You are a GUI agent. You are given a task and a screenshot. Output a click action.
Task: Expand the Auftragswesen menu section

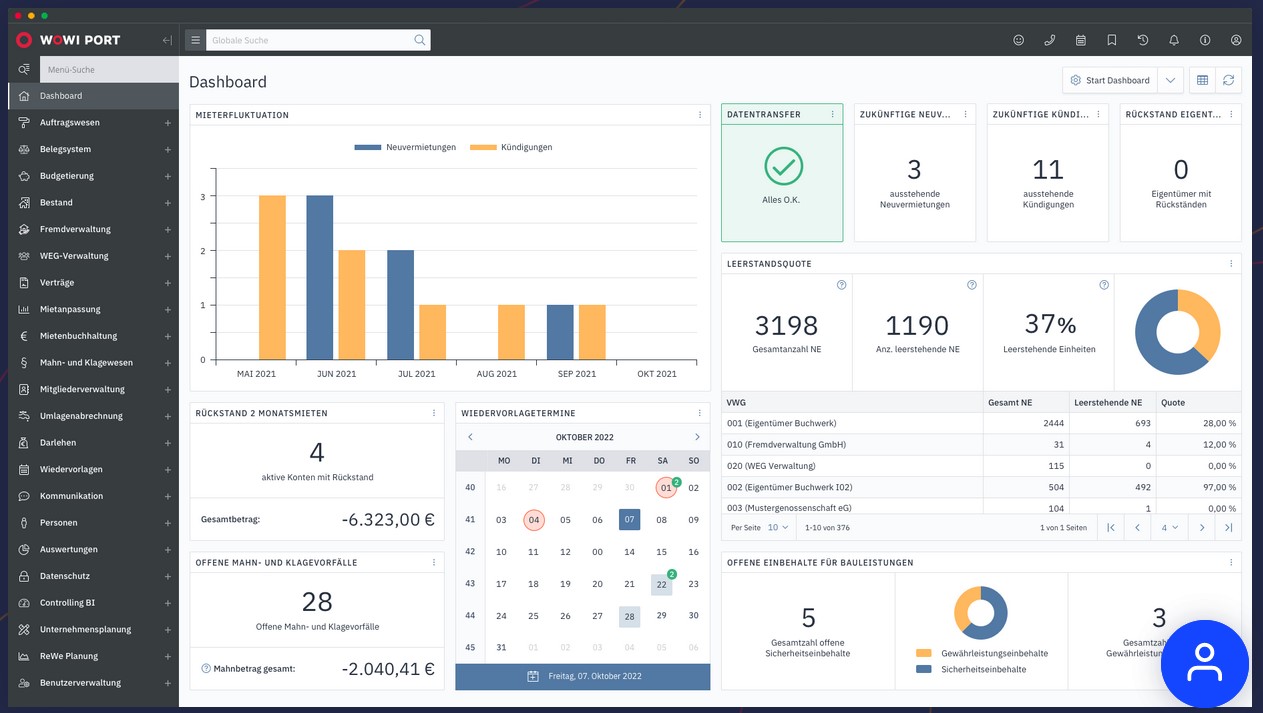pyautogui.click(x=168, y=123)
